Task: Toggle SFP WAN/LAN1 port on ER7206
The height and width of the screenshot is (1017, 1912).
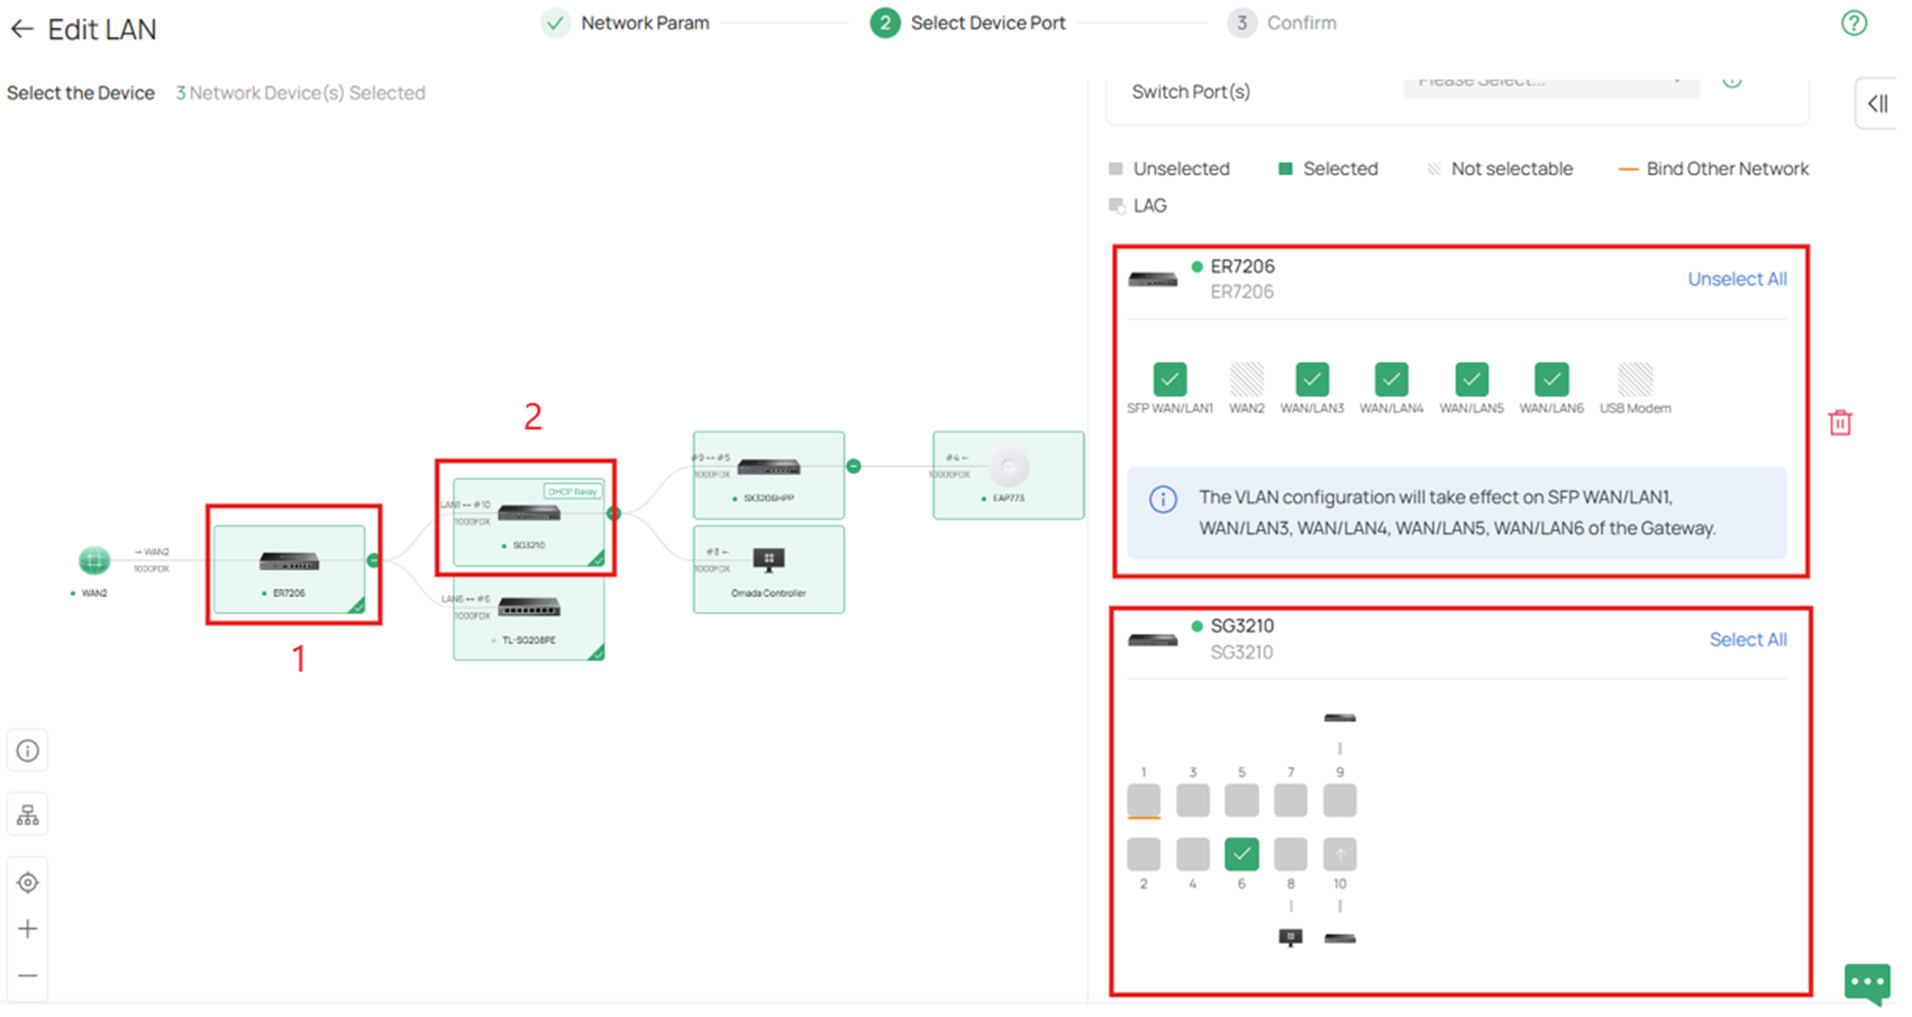Action: pyautogui.click(x=1169, y=379)
